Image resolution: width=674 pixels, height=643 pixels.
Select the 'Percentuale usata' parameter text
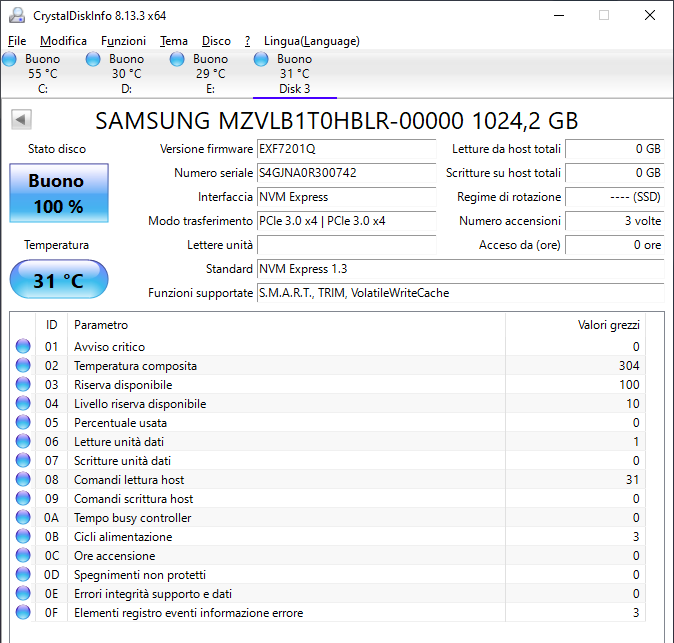[120, 423]
